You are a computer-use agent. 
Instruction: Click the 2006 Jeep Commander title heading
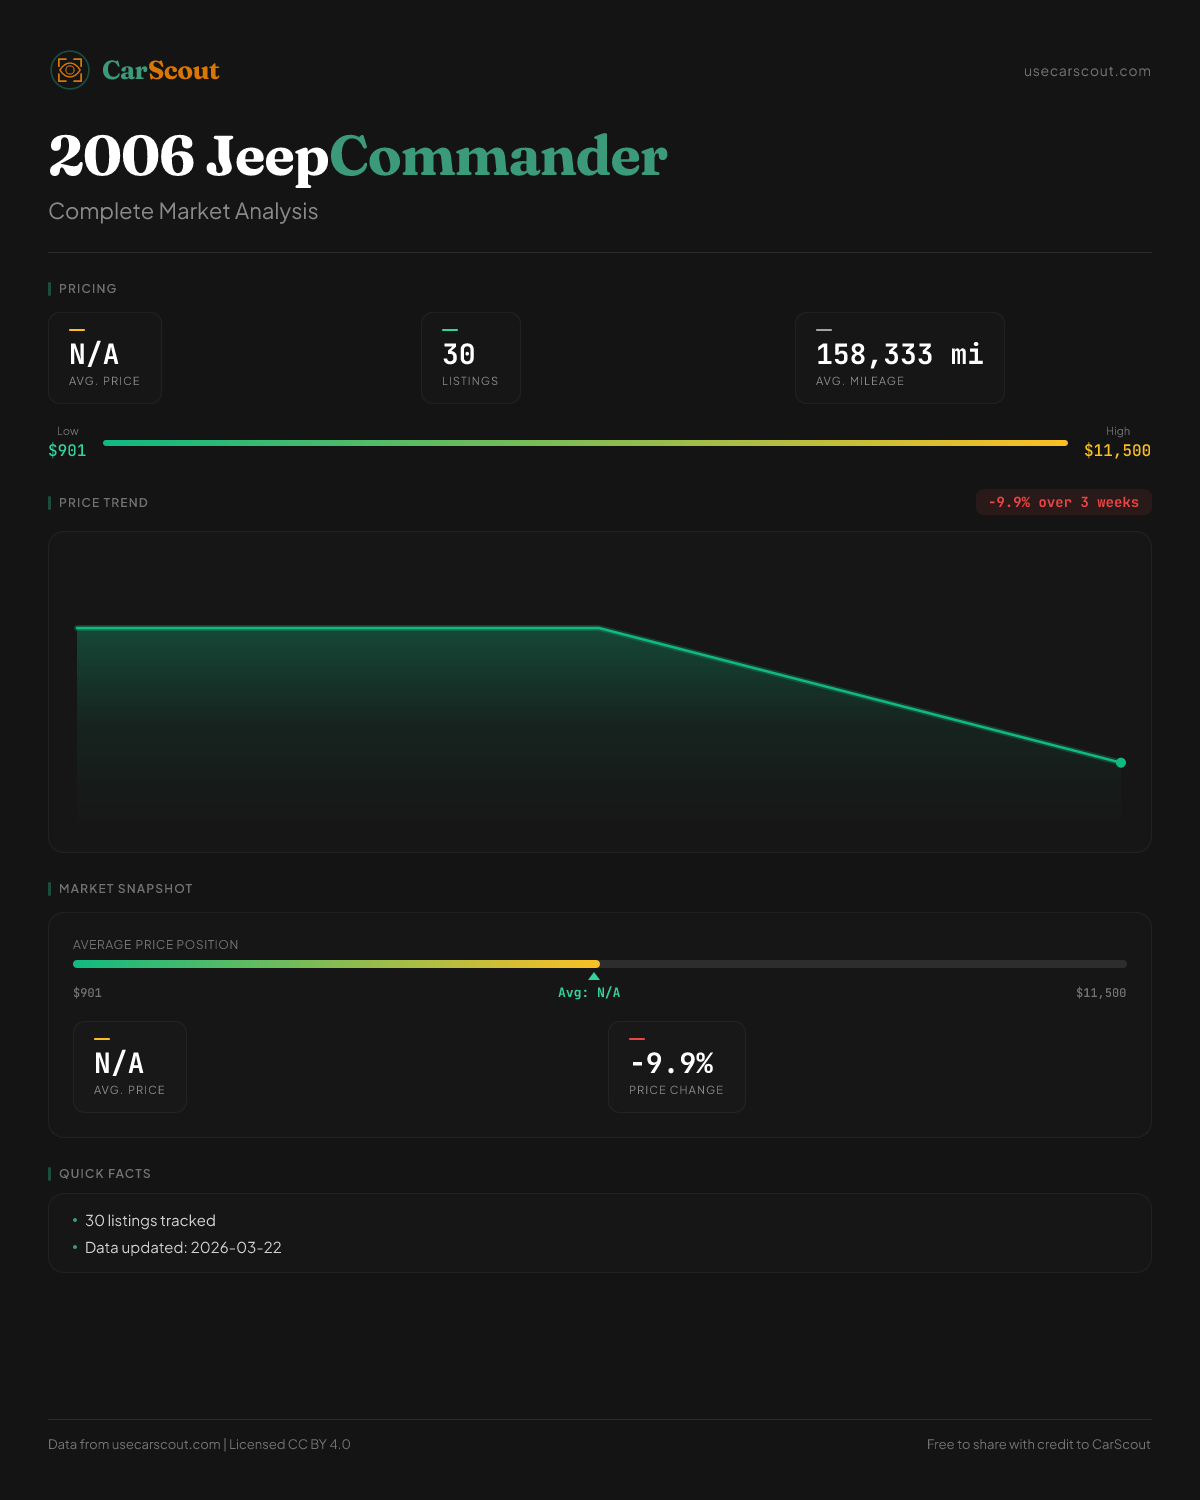(357, 157)
